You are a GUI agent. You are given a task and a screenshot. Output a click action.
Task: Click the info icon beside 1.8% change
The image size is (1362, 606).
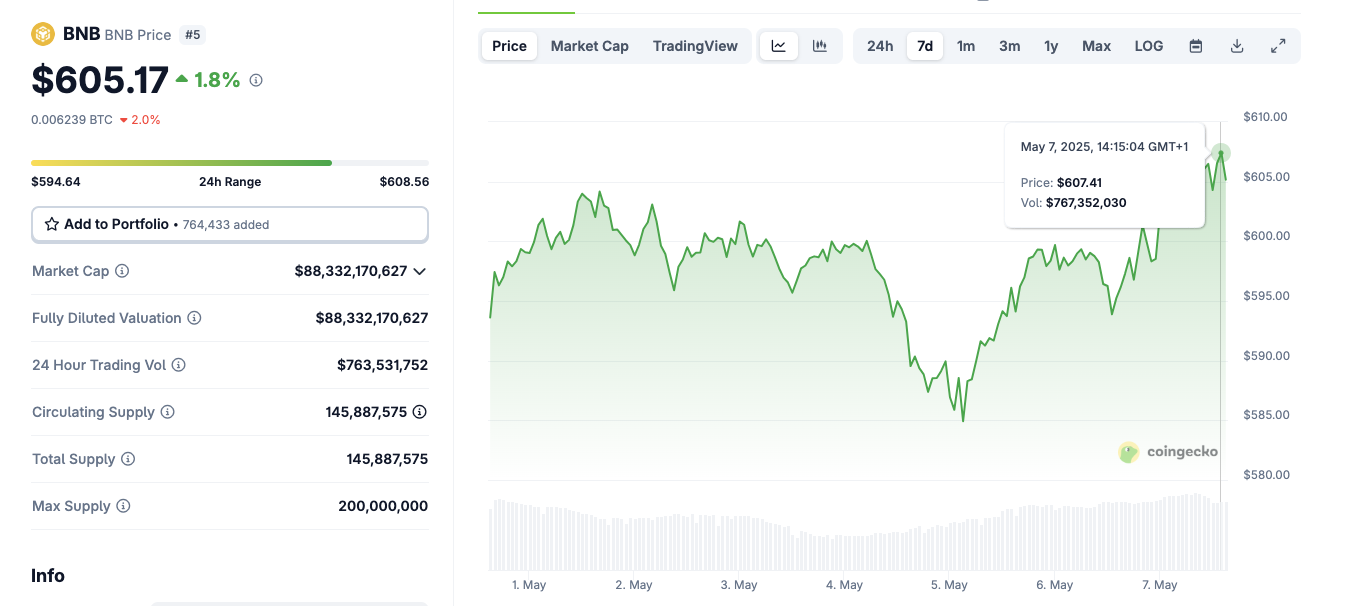click(256, 80)
